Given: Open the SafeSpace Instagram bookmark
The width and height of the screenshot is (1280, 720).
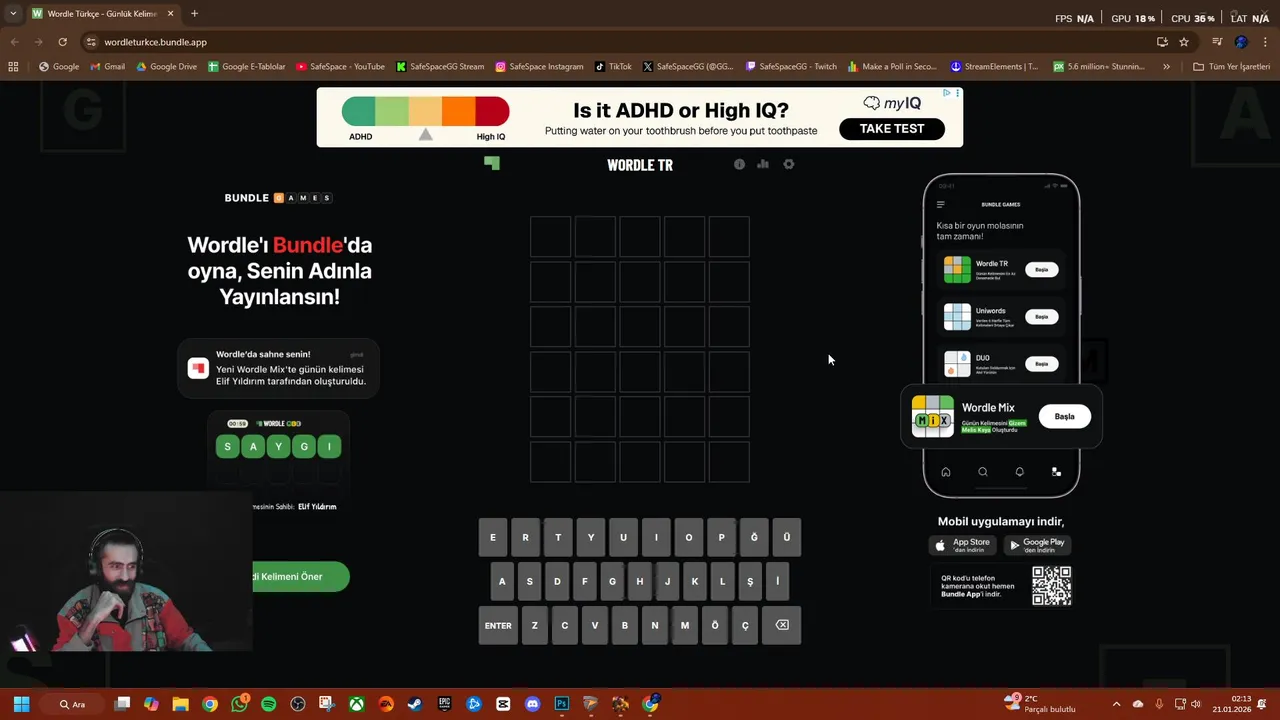Looking at the screenshot, I should [539, 66].
